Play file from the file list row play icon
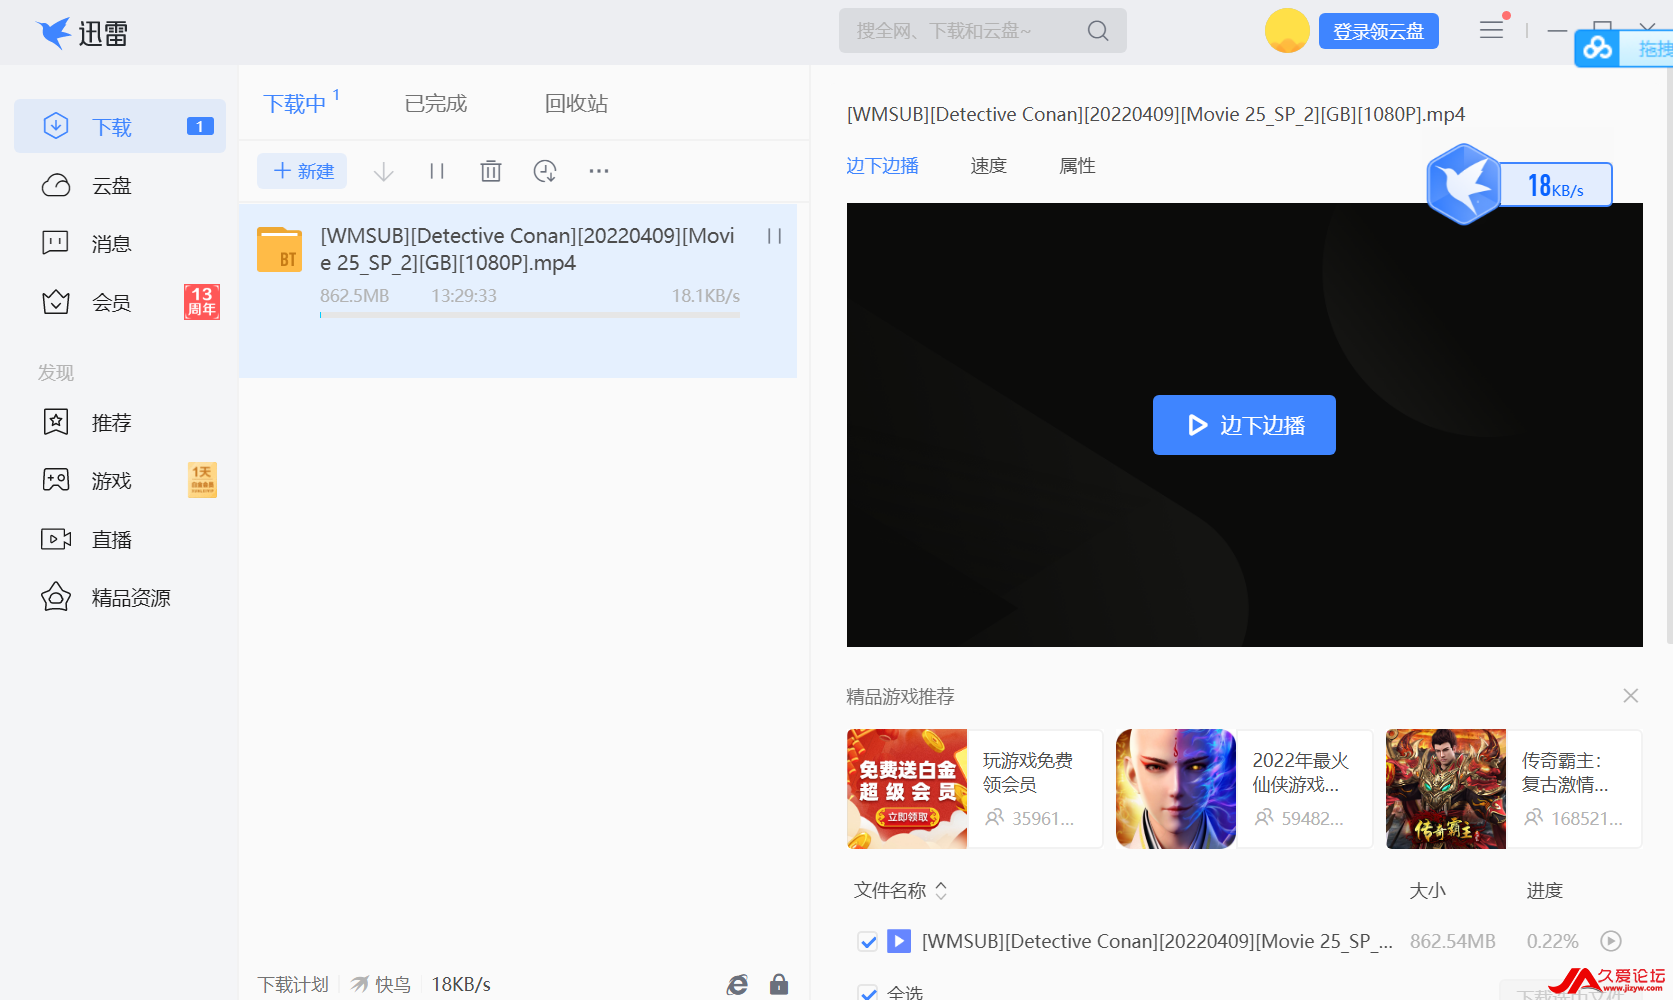The image size is (1673, 1000). pyautogui.click(x=1610, y=941)
